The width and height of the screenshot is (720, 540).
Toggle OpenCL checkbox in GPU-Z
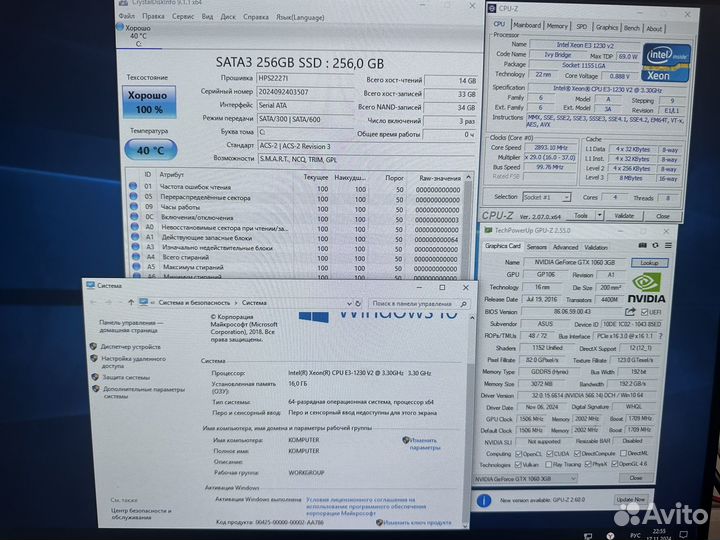518,454
